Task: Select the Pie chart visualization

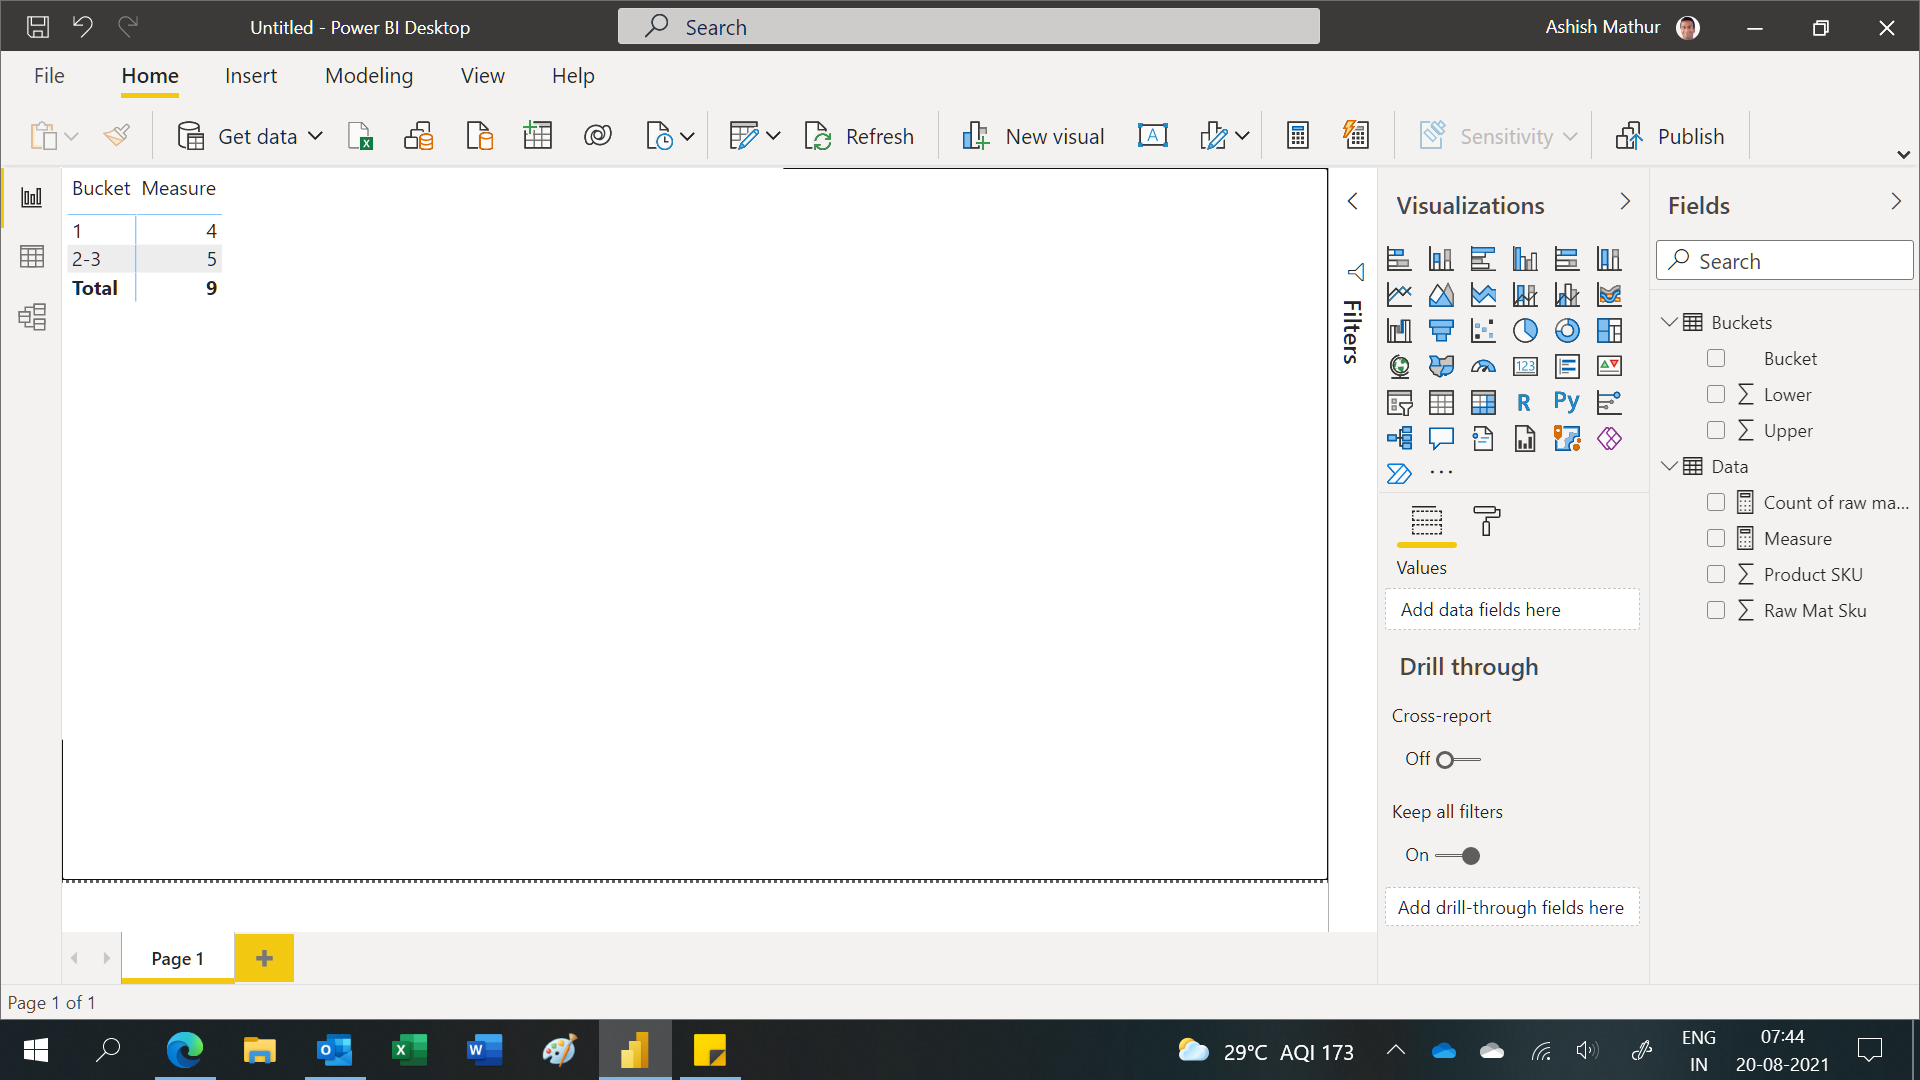Action: (x=1525, y=330)
